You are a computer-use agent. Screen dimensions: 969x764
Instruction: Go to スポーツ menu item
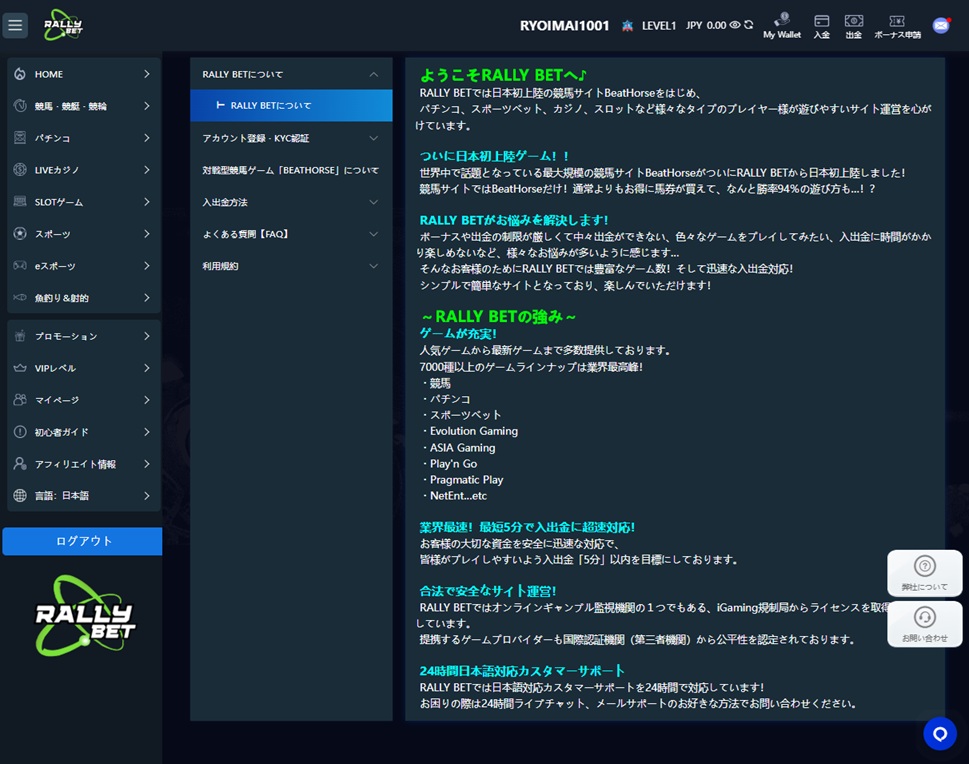(84, 234)
